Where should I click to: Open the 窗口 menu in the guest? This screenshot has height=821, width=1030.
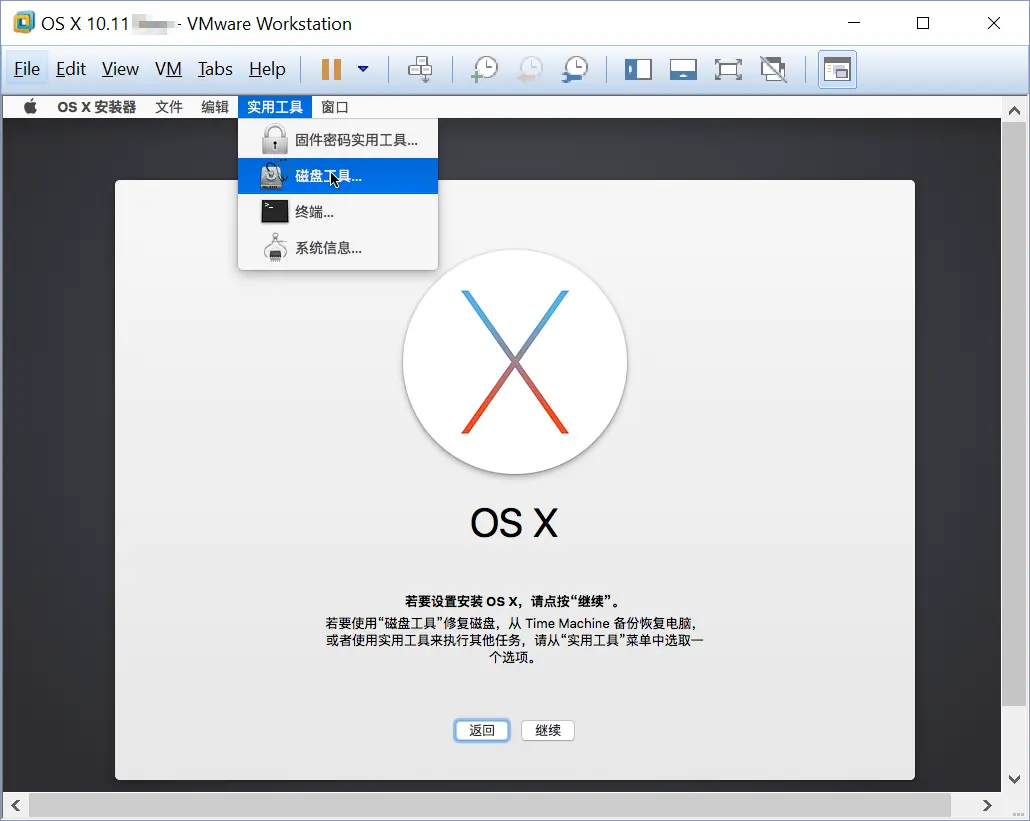point(334,106)
